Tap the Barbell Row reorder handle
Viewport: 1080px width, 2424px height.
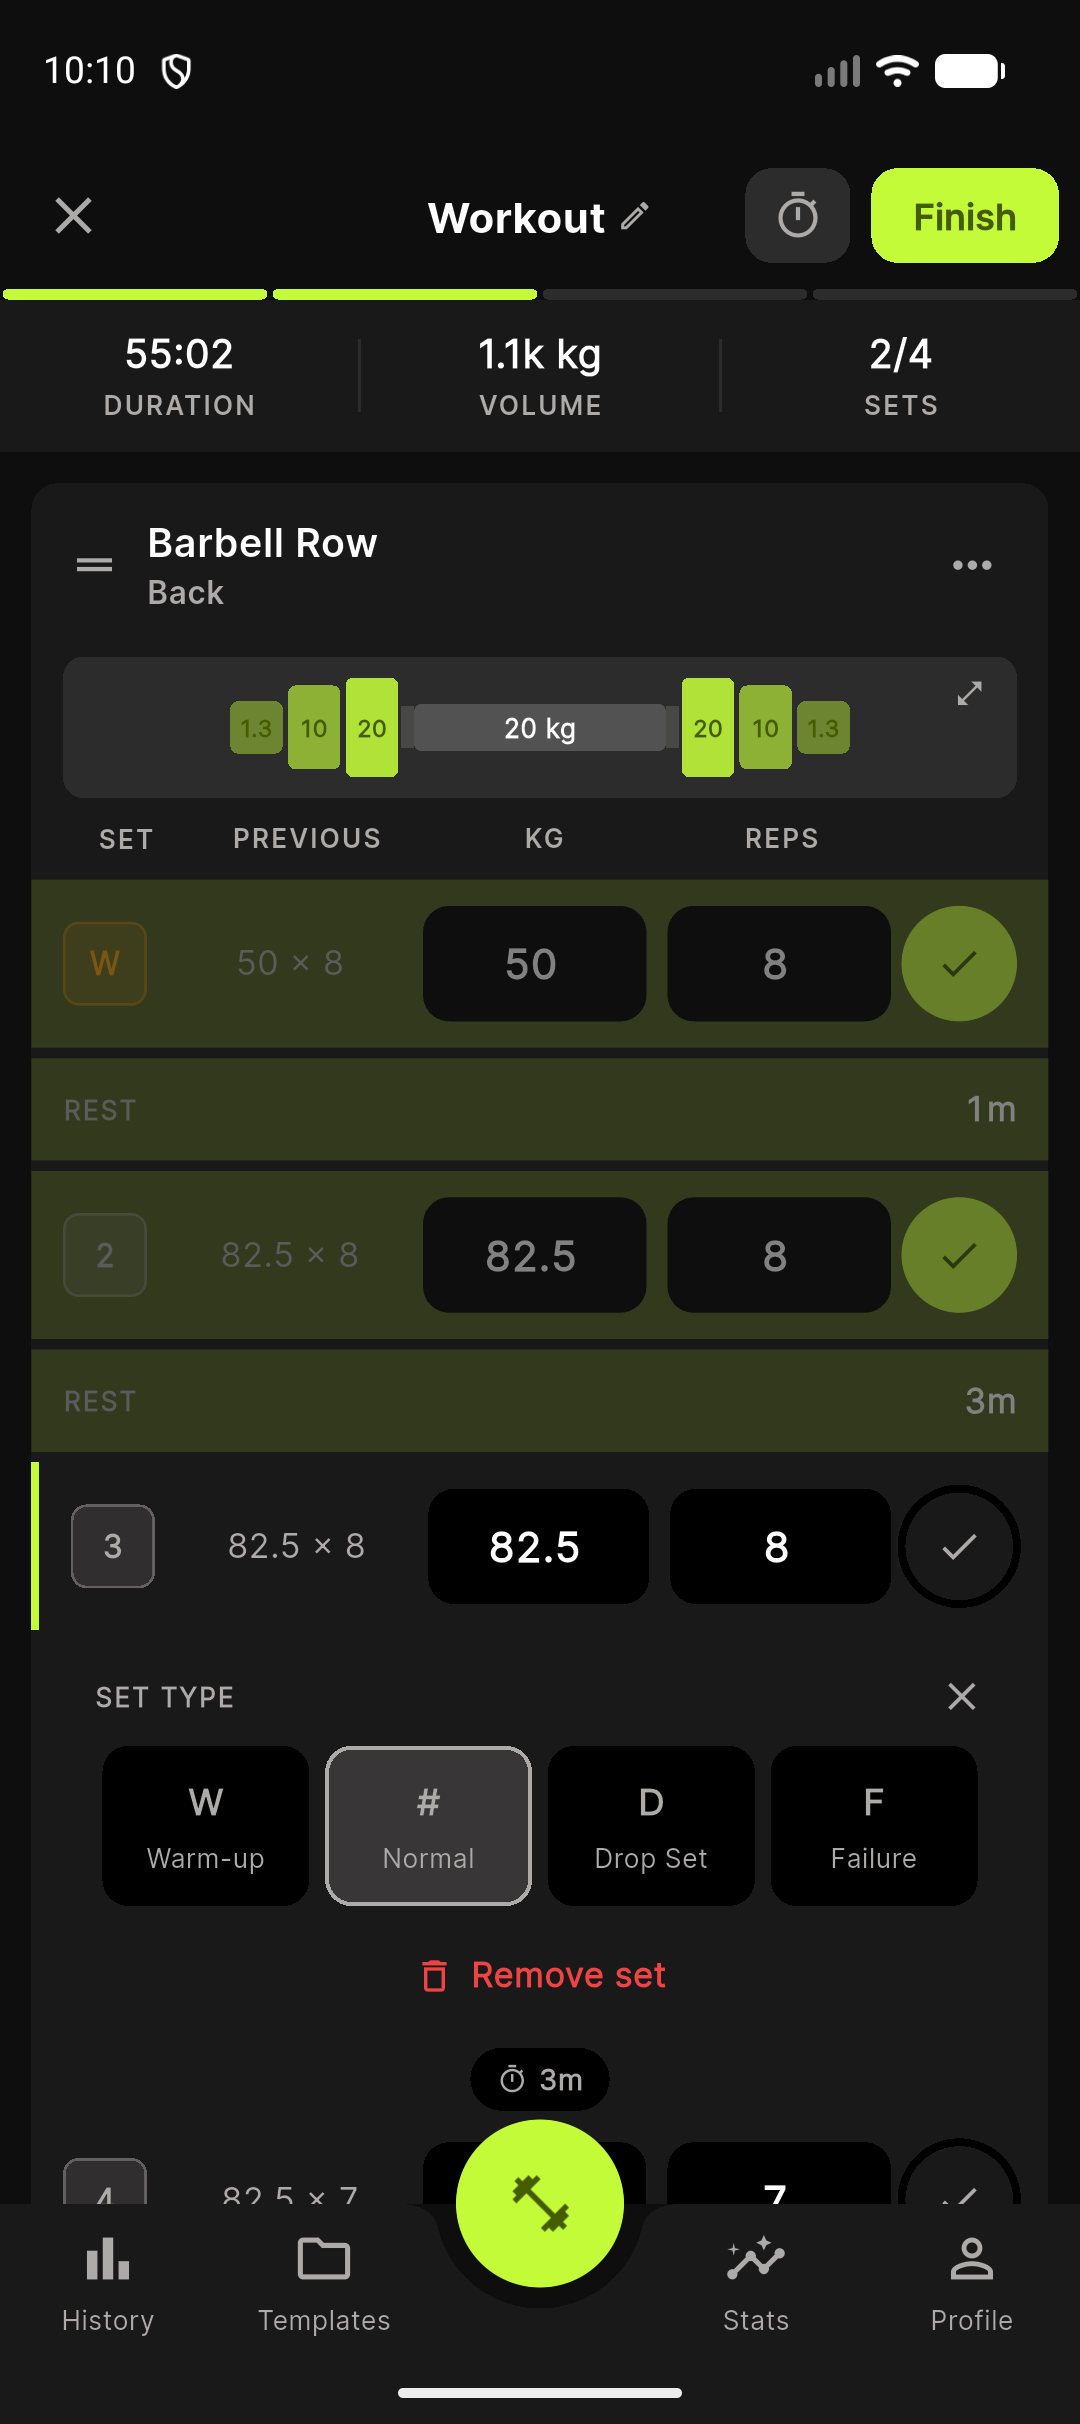pyautogui.click(x=95, y=565)
